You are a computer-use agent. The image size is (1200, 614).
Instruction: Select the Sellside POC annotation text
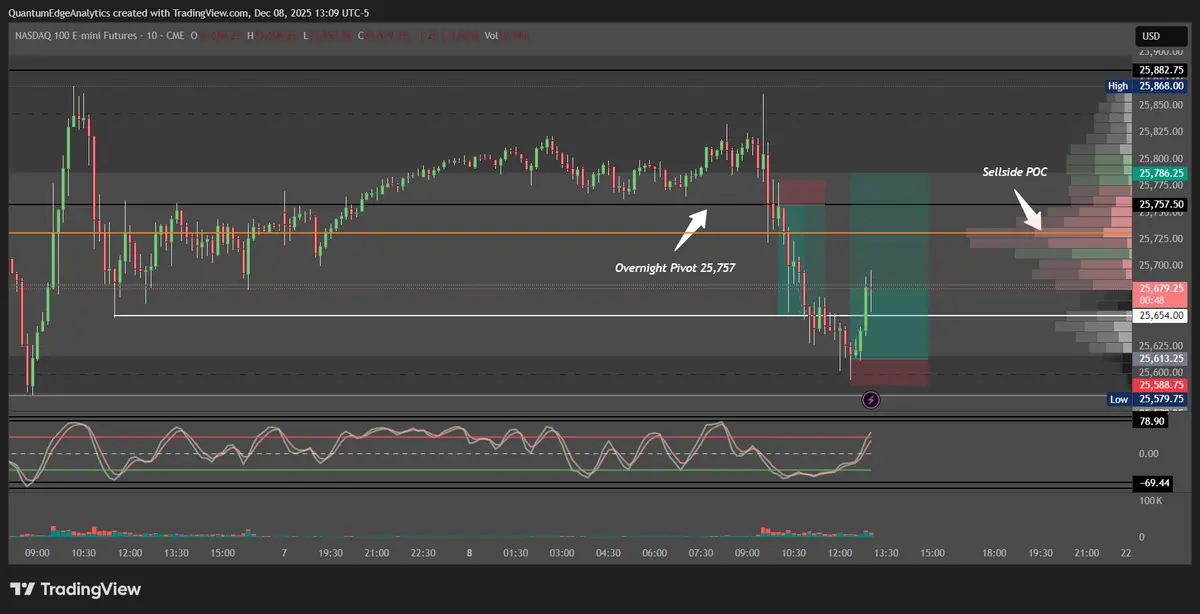click(x=1015, y=172)
